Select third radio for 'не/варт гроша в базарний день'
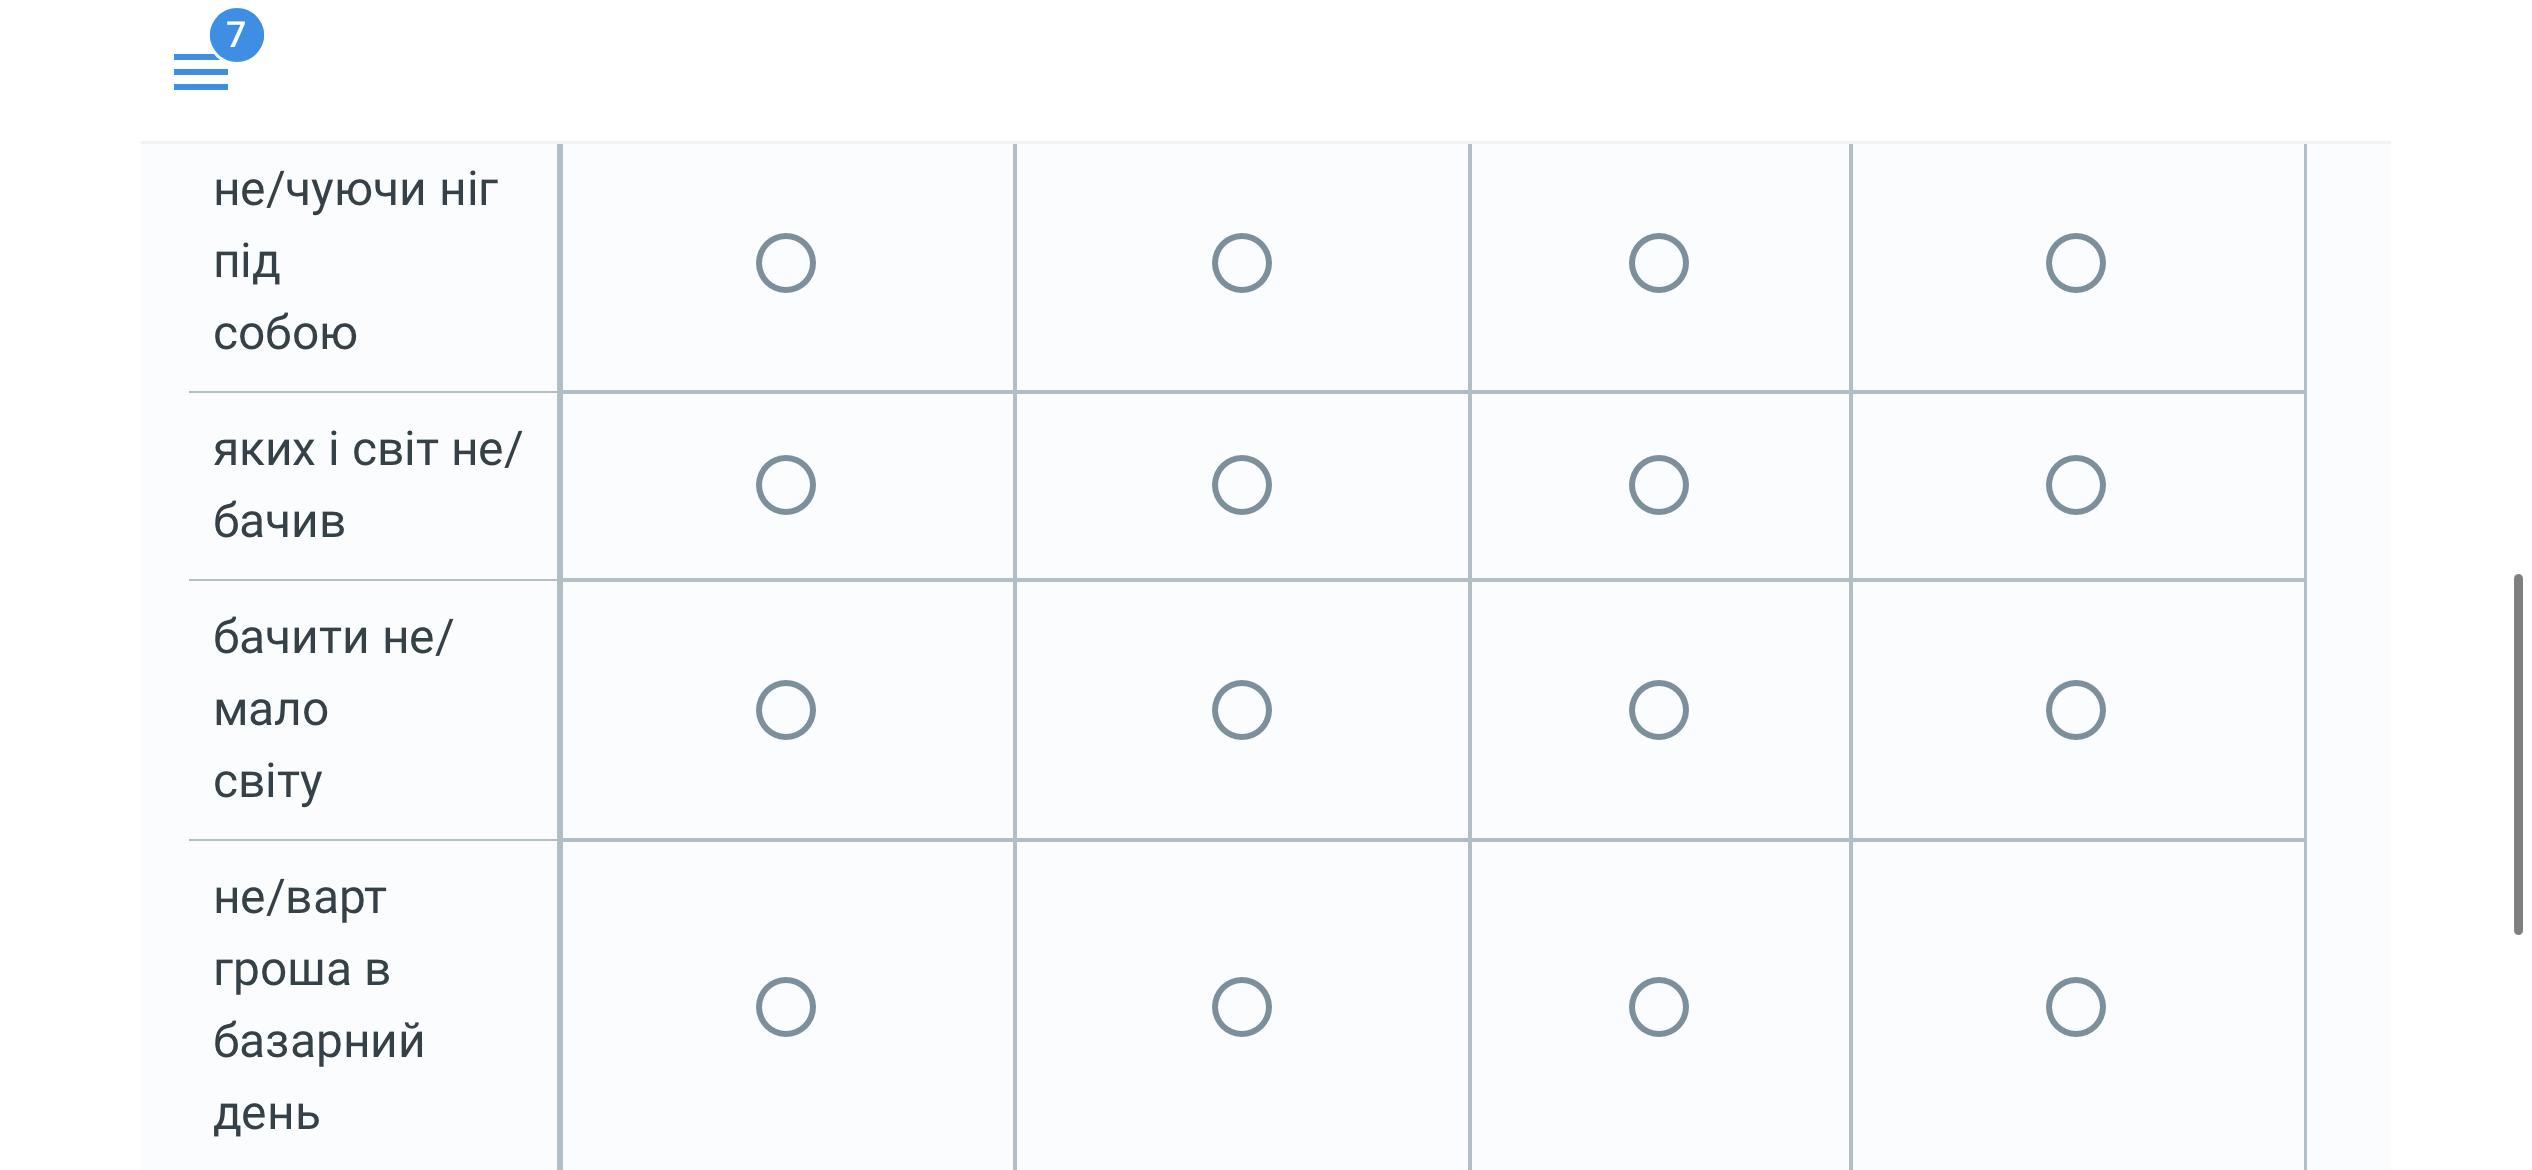This screenshot has height=1170, width=2532. click(x=1659, y=1007)
